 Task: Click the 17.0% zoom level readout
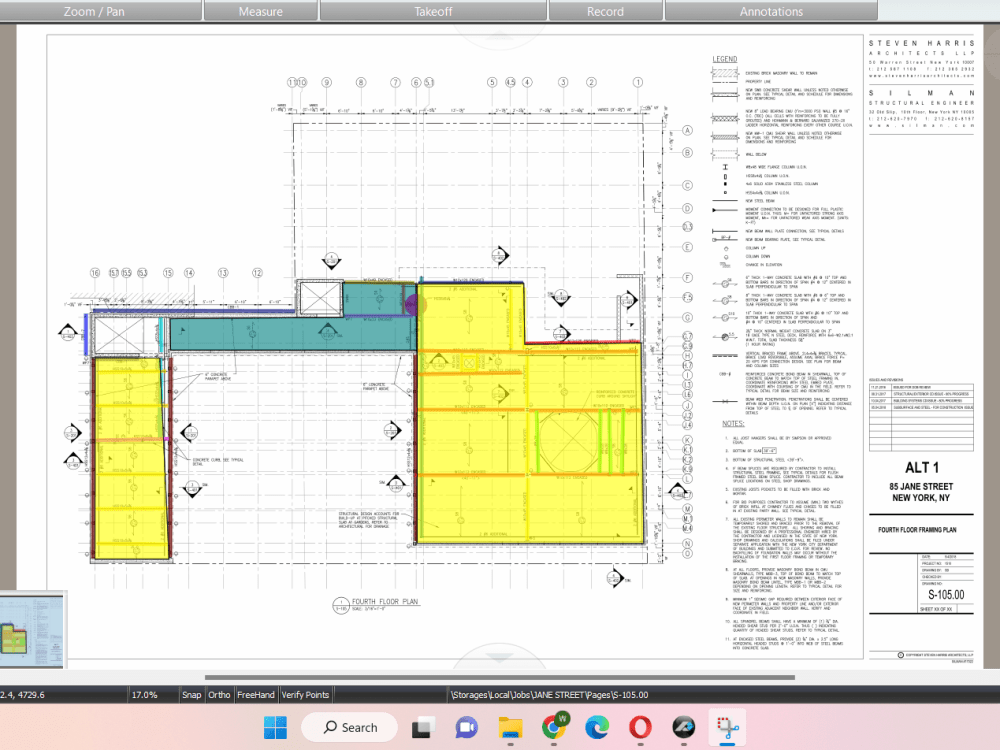145,695
